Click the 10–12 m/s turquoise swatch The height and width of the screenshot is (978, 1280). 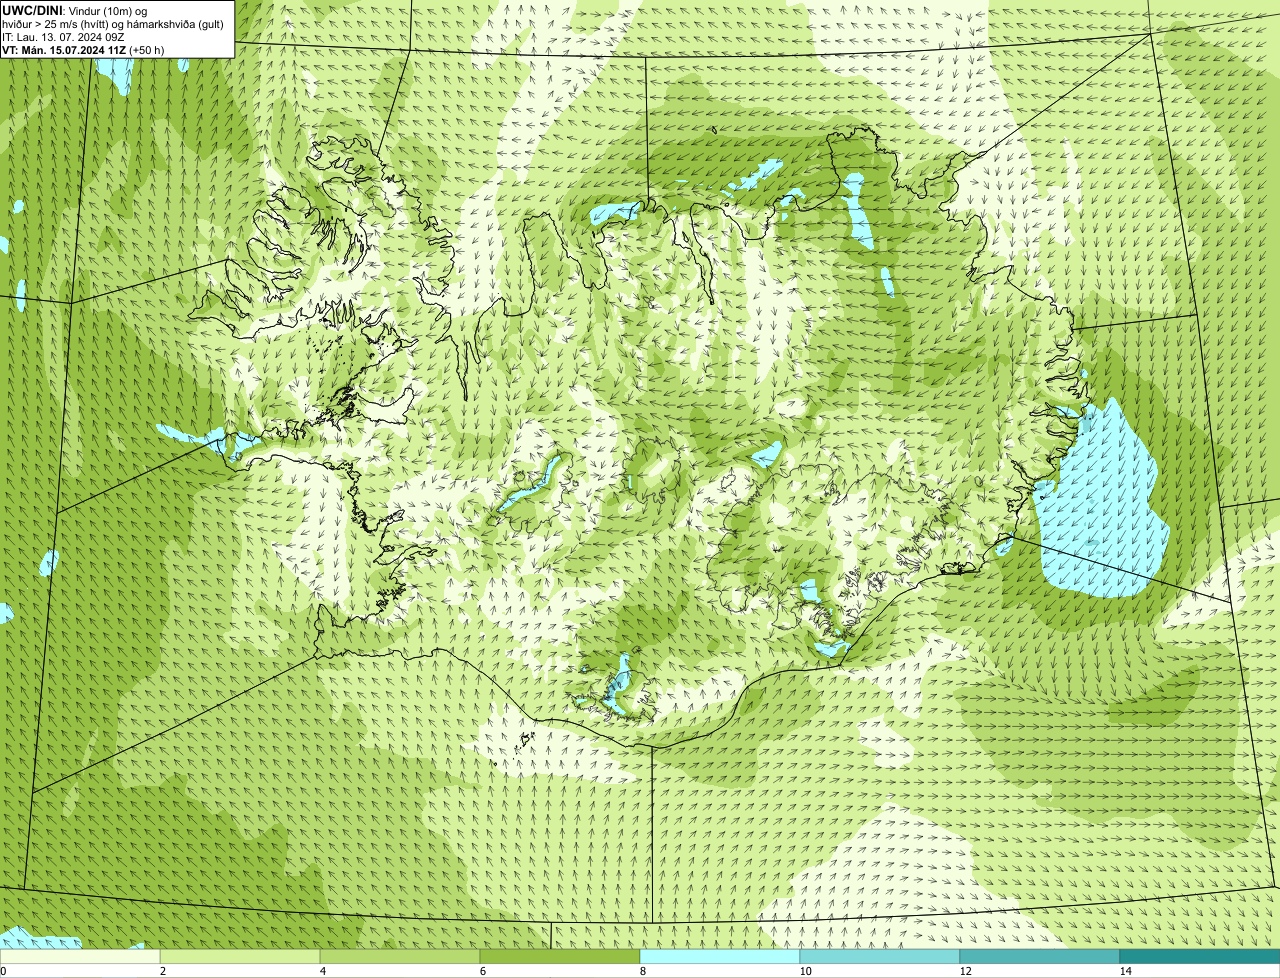880,956
